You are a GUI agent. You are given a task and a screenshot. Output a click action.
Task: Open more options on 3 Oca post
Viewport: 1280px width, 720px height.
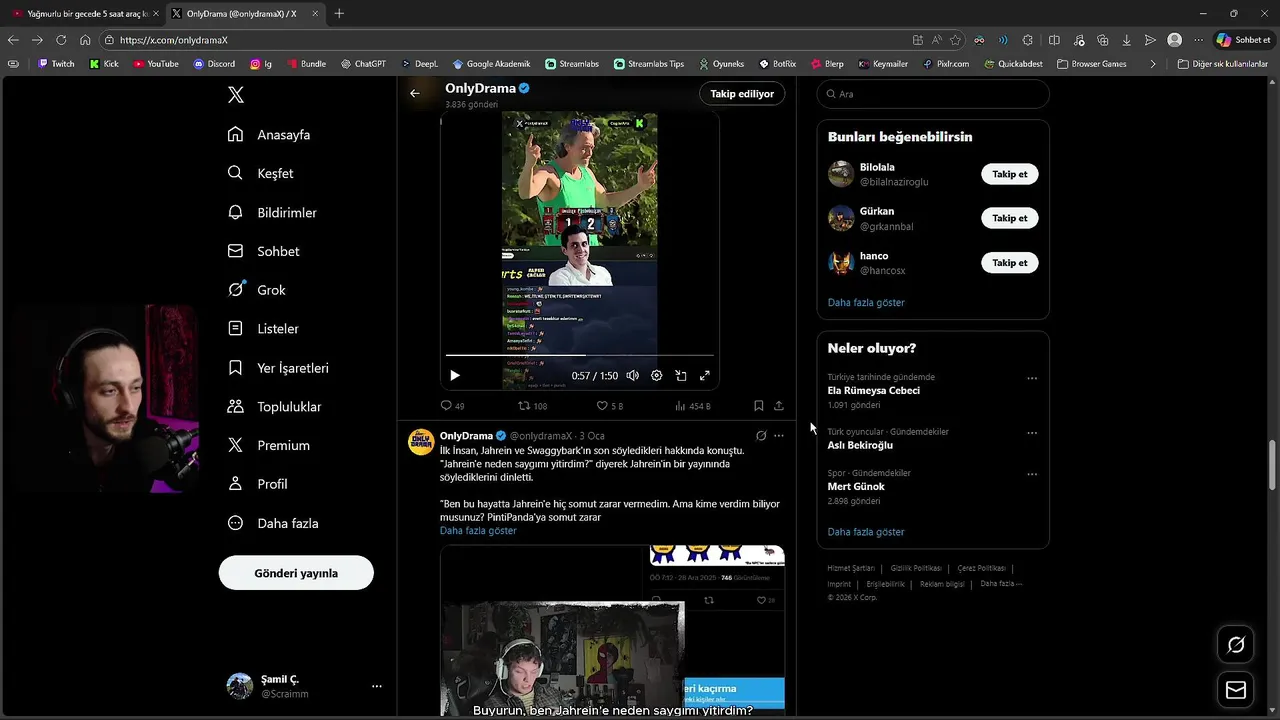[x=779, y=436]
